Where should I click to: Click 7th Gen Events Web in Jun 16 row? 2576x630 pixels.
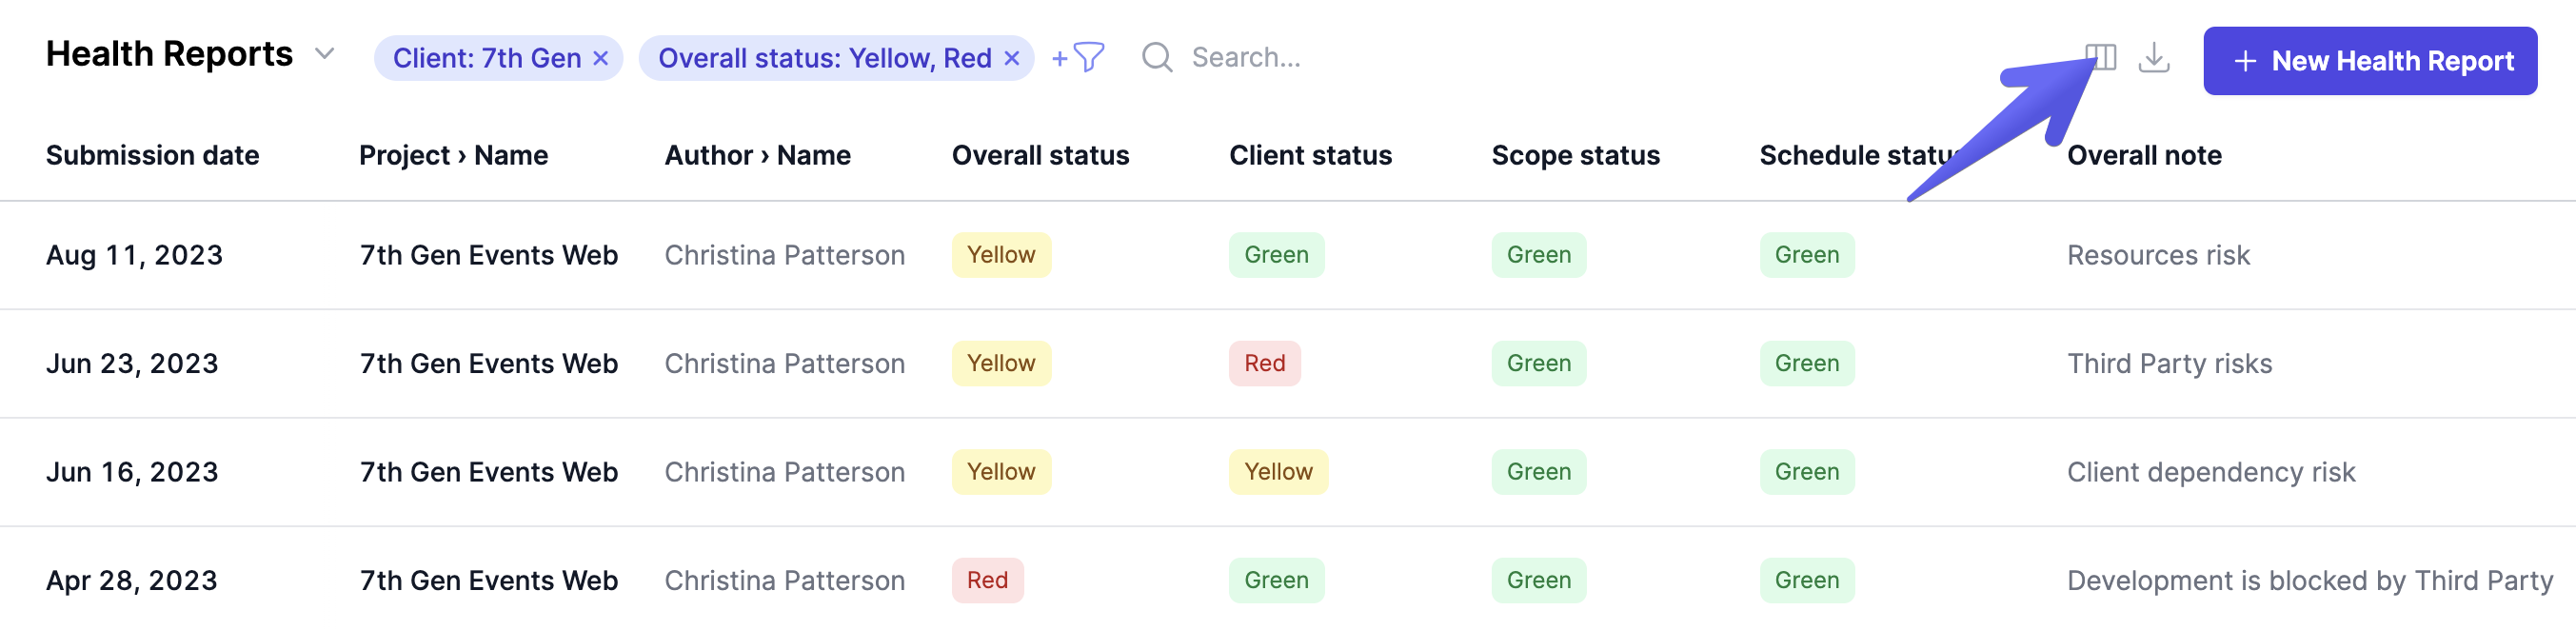click(x=488, y=472)
